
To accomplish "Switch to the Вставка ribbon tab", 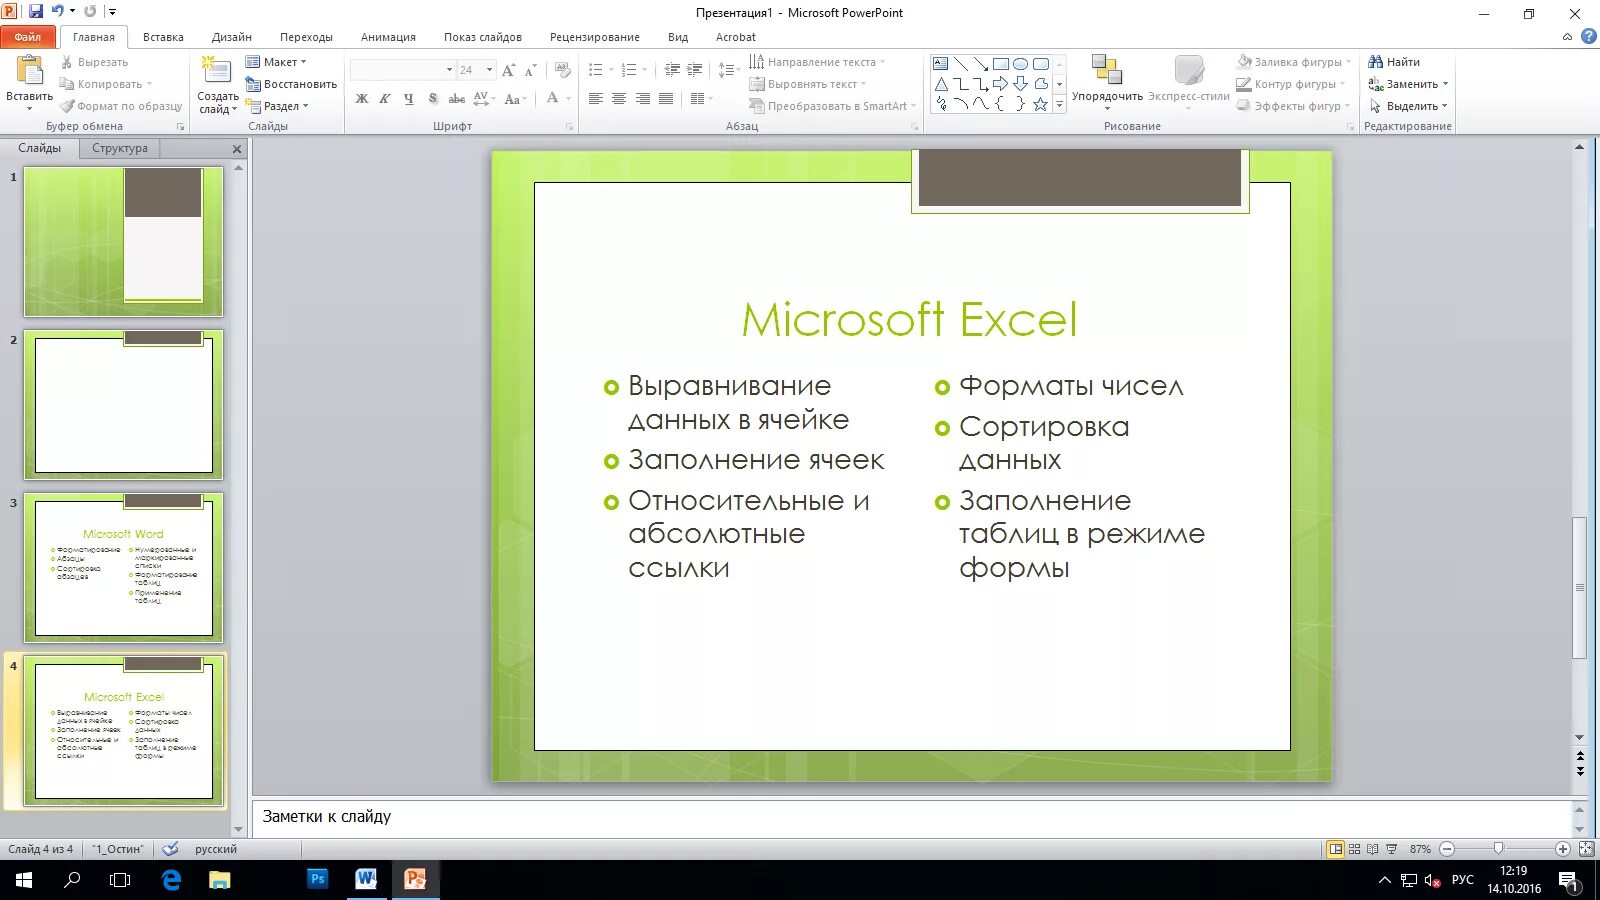I will click(x=163, y=37).
